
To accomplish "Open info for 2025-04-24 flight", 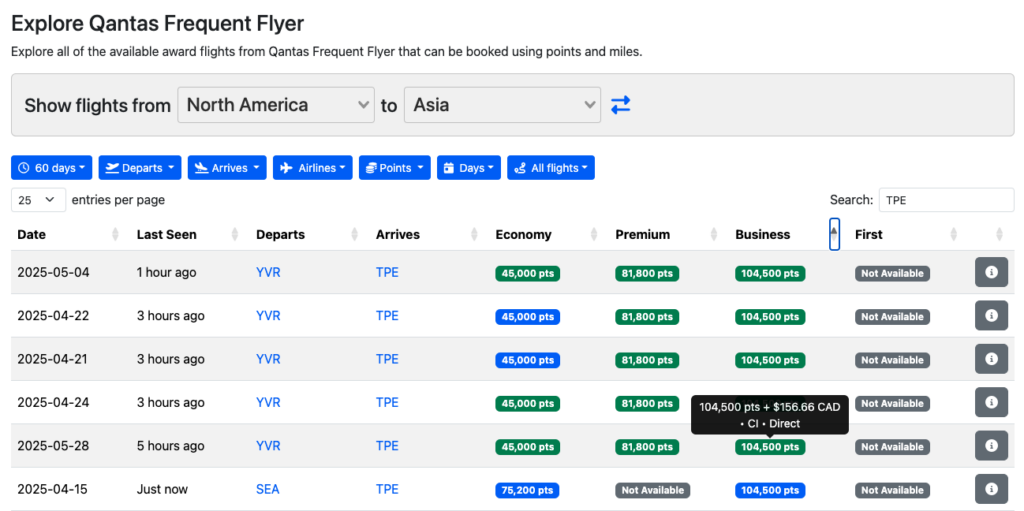I will 991,403.
